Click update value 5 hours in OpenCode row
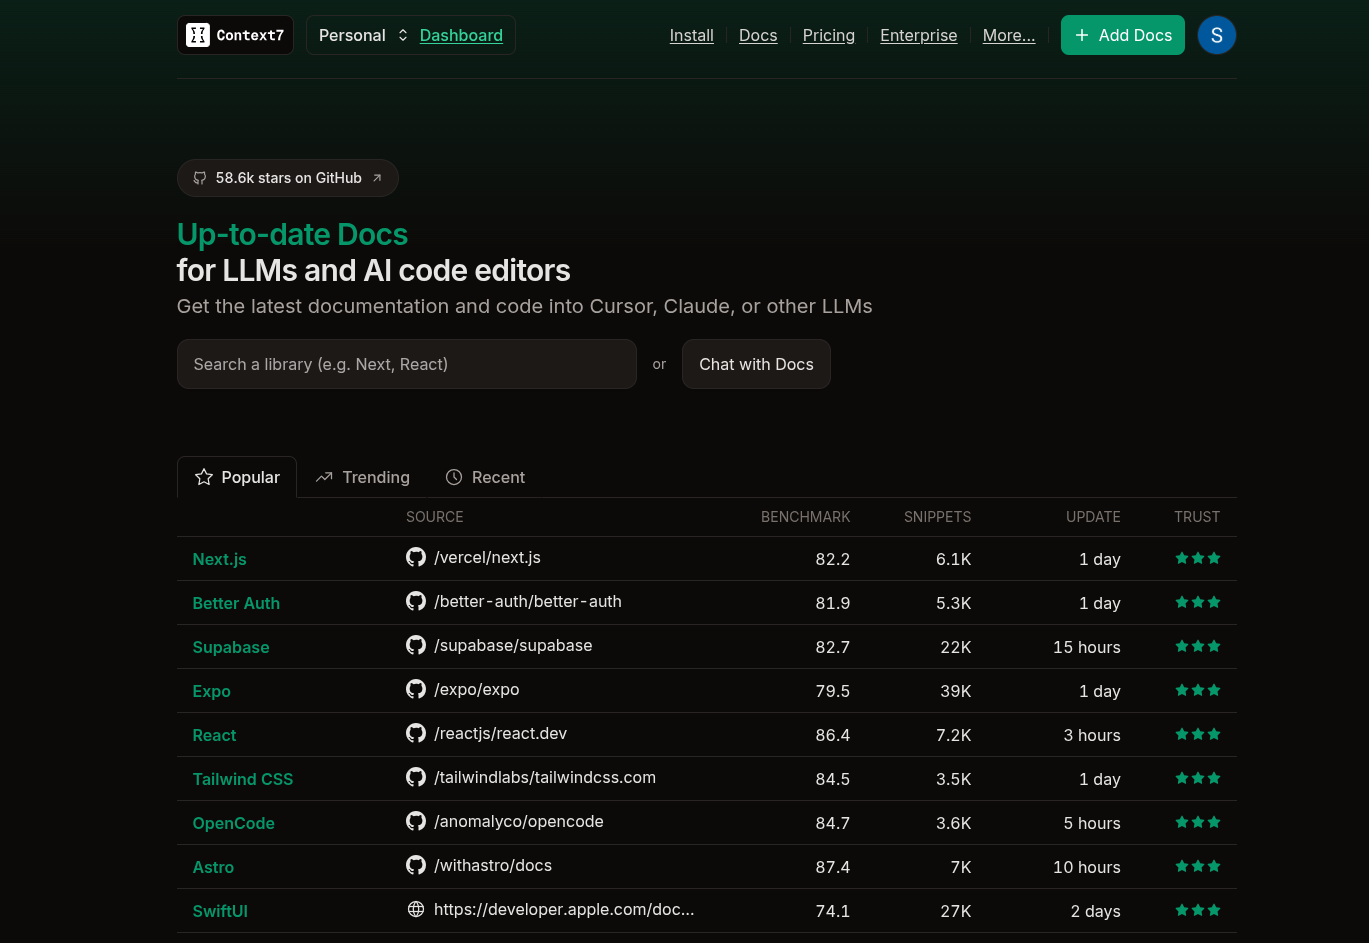Image resolution: width=1369 pixels, height=943 pixels. coord(1092,823)
